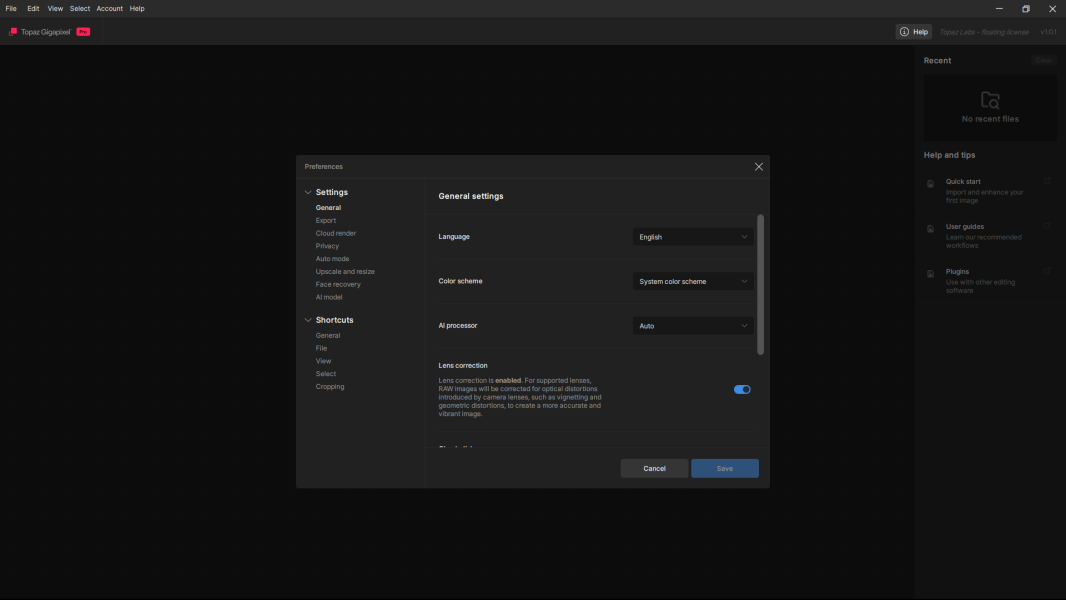This screenshot has width=1066, height=600.
Task: Open the Language dropdown
Action: [693, 237]
